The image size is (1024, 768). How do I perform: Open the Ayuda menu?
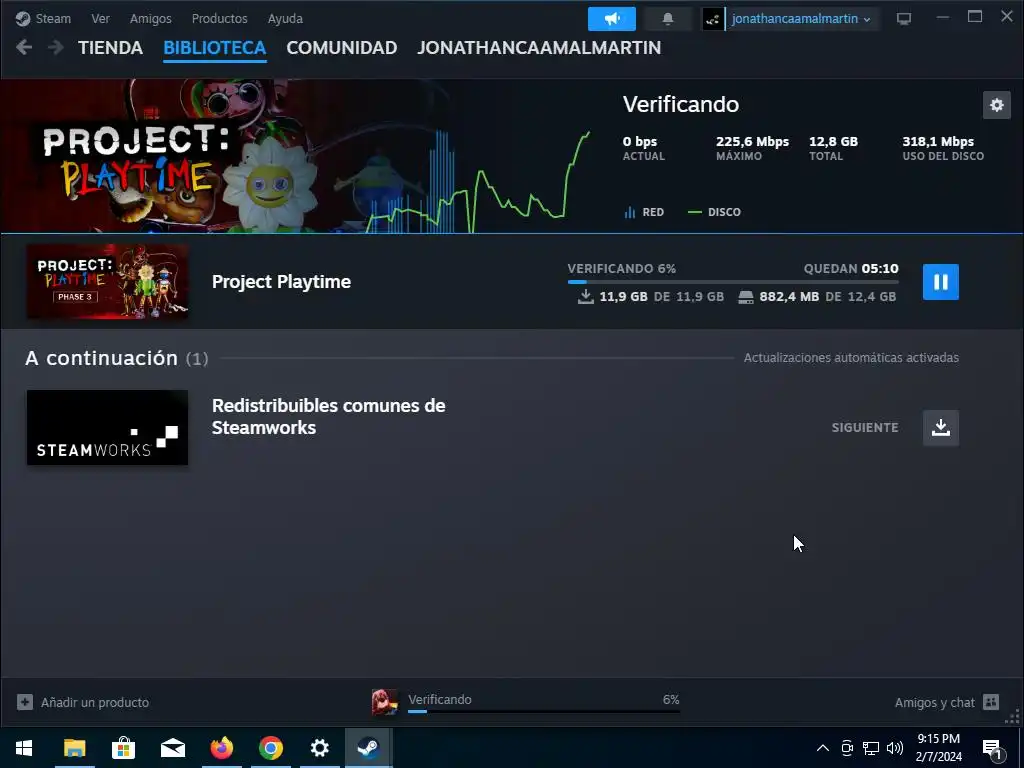tap(285, 18)
